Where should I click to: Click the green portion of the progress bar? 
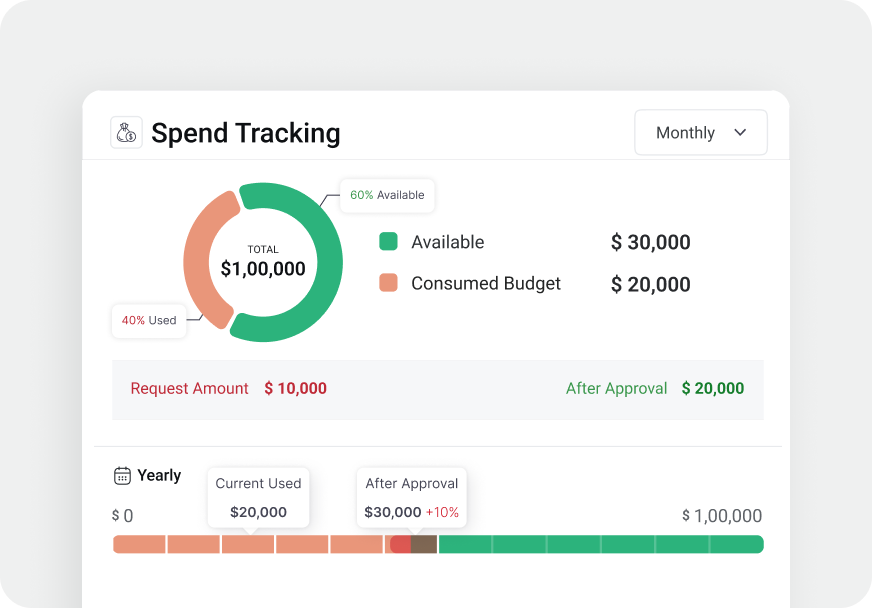(x=600, y=543)
